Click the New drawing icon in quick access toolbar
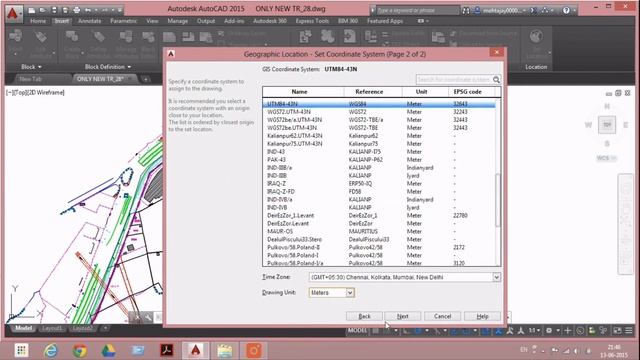The width and height of the screenshot is (640, 360). click(31, 10)
